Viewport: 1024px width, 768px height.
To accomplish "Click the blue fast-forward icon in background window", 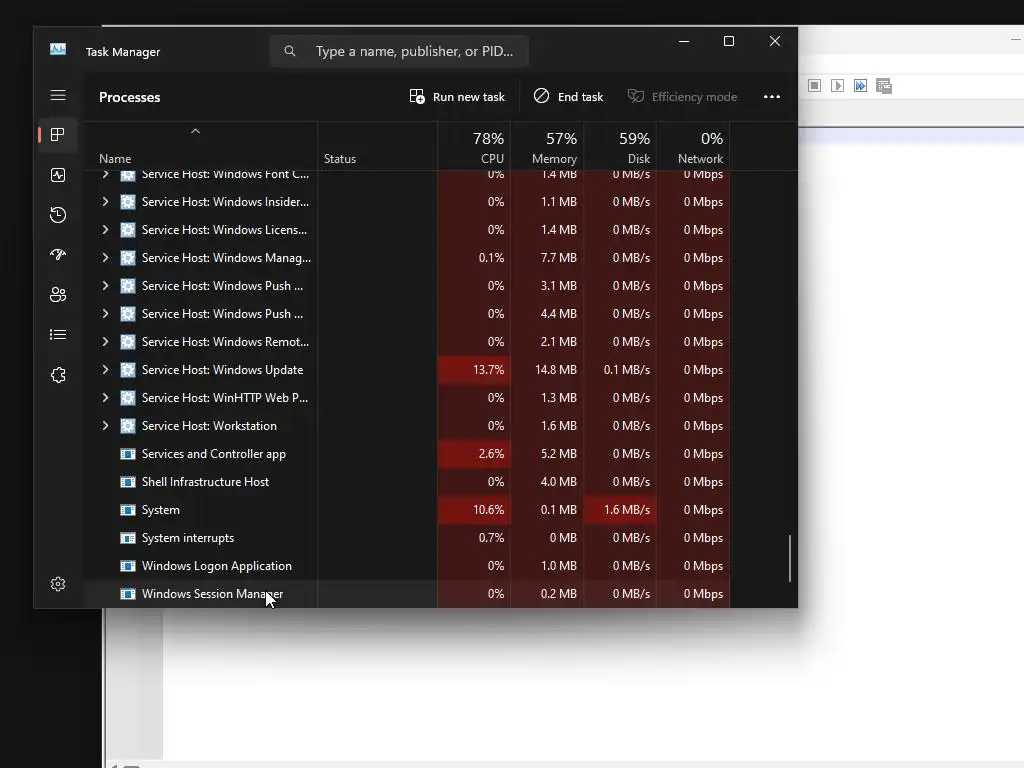I will pos(860,86).
